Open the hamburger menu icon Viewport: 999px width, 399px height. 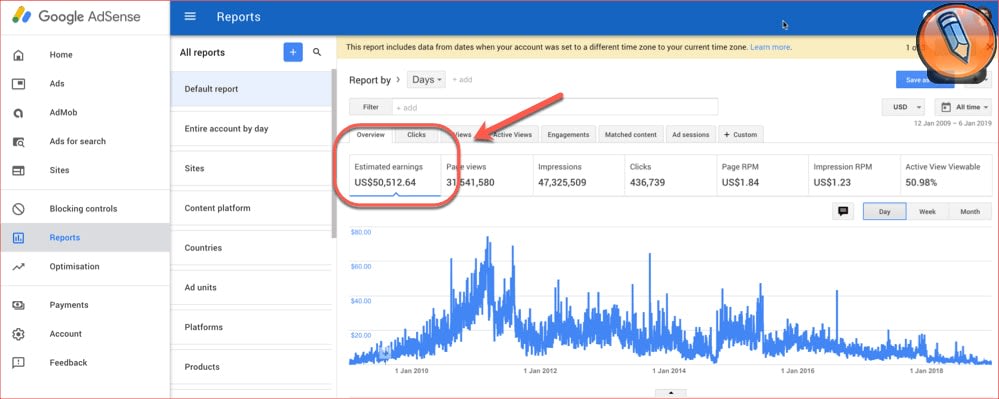pyautogui.click(x=190, y=17)
